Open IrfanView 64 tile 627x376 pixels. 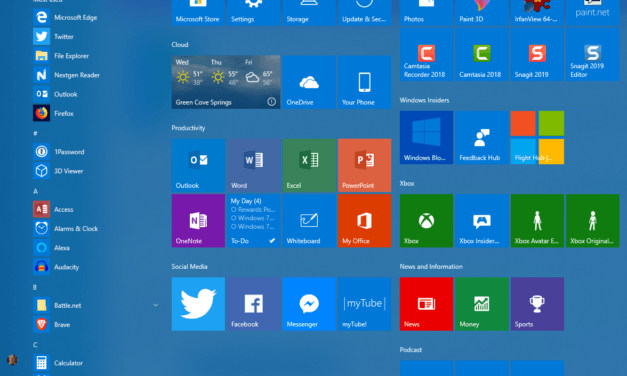pyautogui.click(x=537, y=12)
